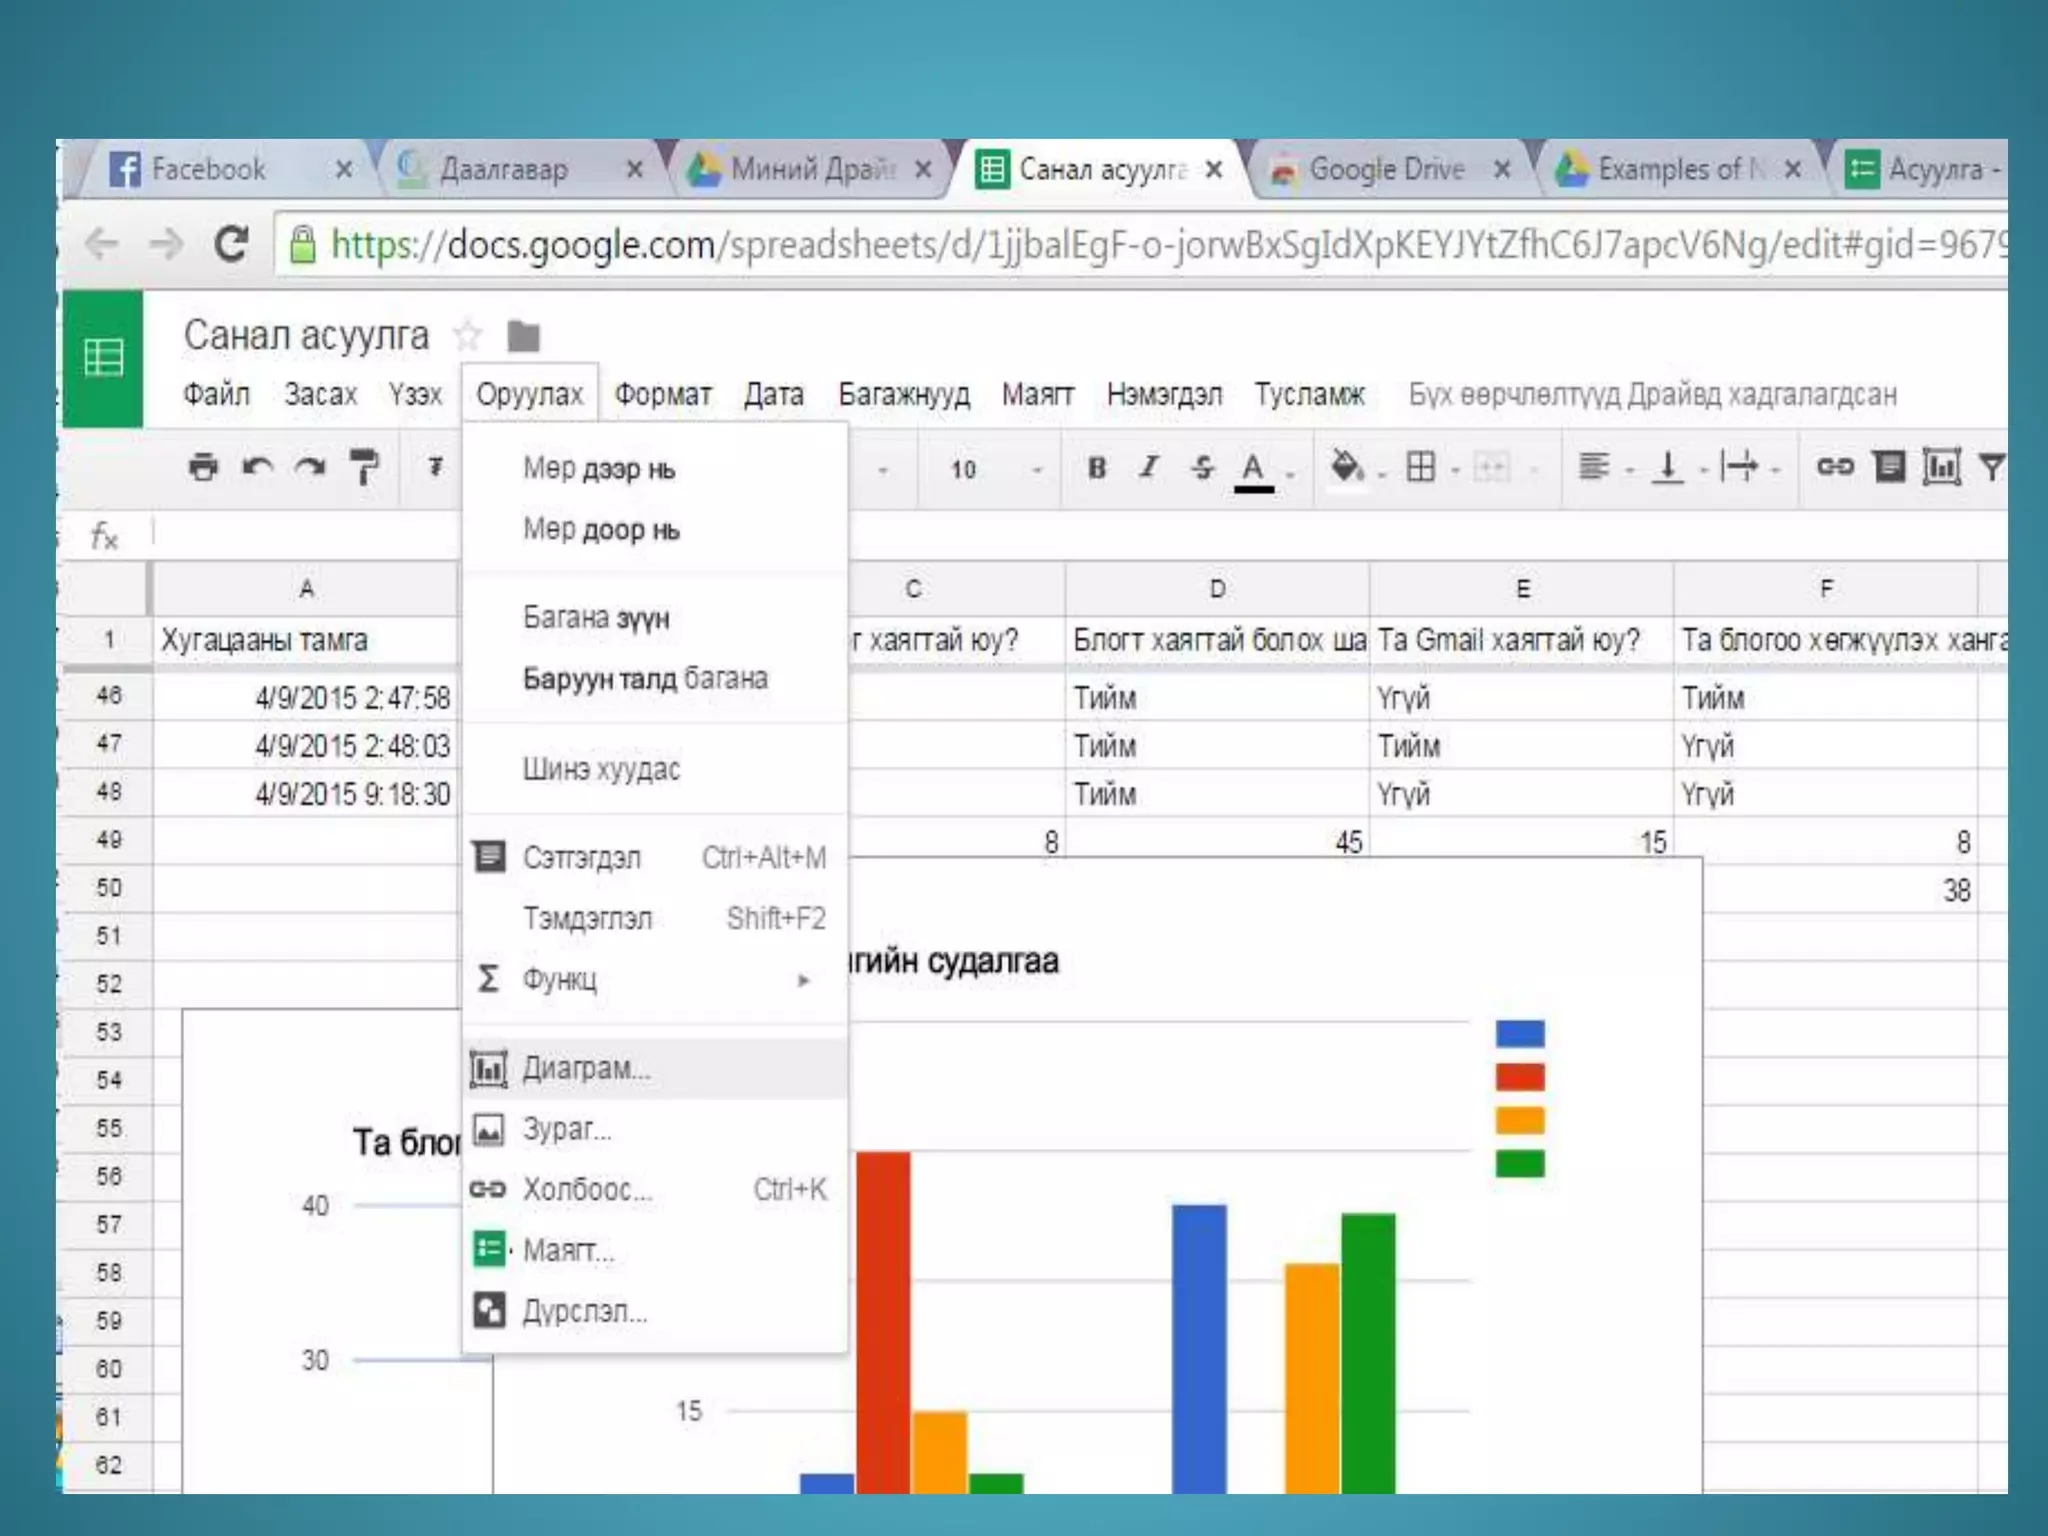Open the fill color bucket tool
2048x1536 pixels.
(x=1347, y=466)
